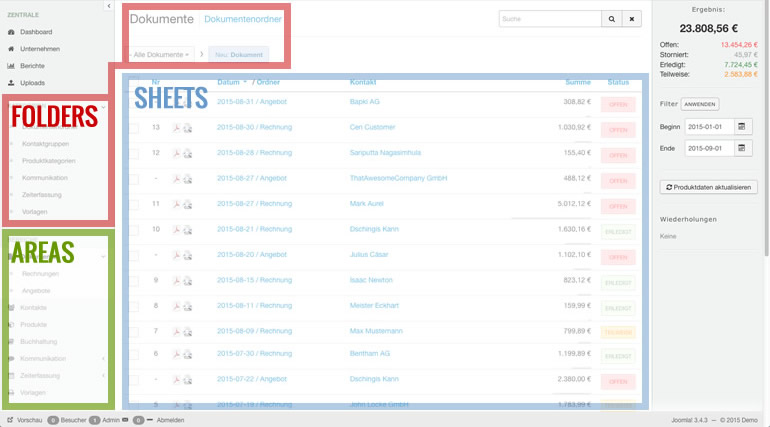Click print icon in Isaac Newton row
The image size is (770, 427).
point(188,281)
